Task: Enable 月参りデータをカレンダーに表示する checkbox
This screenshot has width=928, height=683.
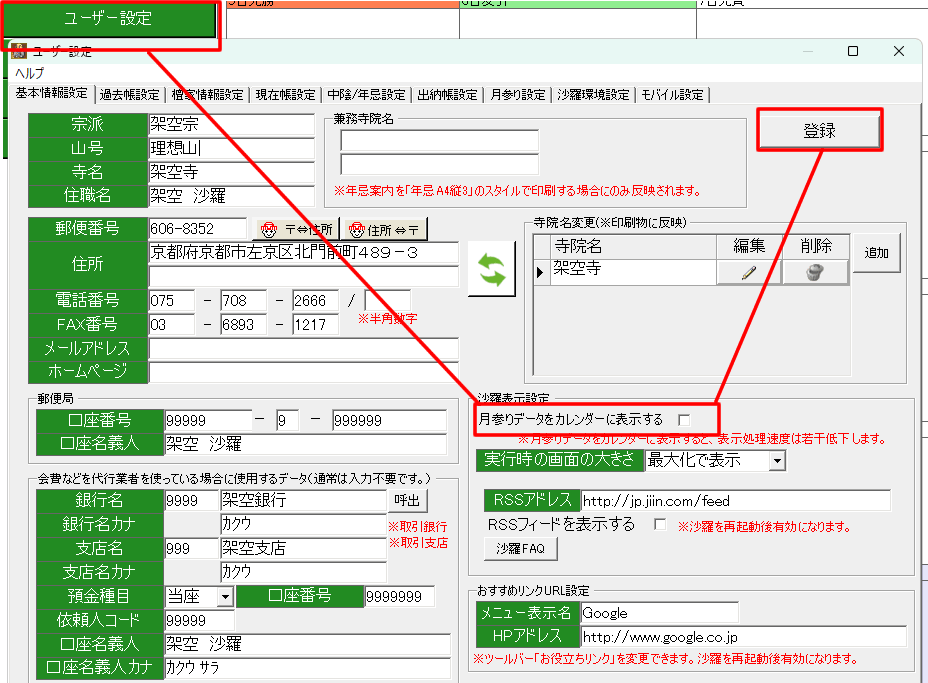Action: 684,420
